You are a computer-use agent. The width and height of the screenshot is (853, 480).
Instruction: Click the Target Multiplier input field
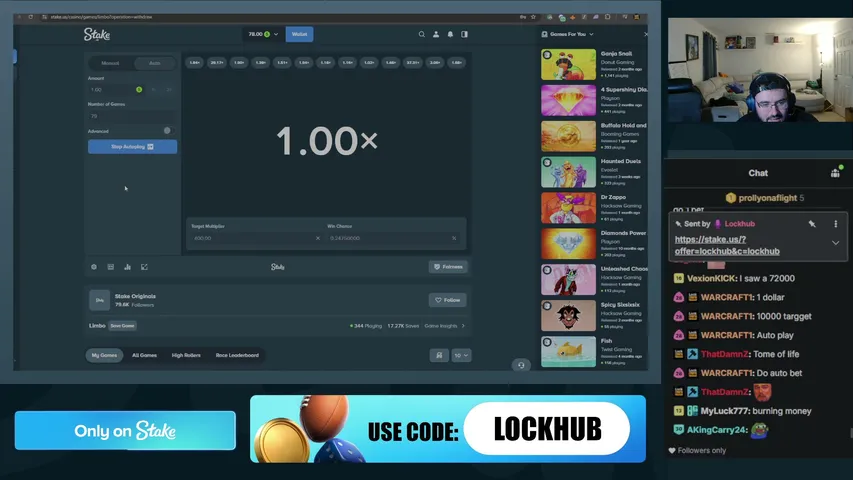click(x=255, y=238)
